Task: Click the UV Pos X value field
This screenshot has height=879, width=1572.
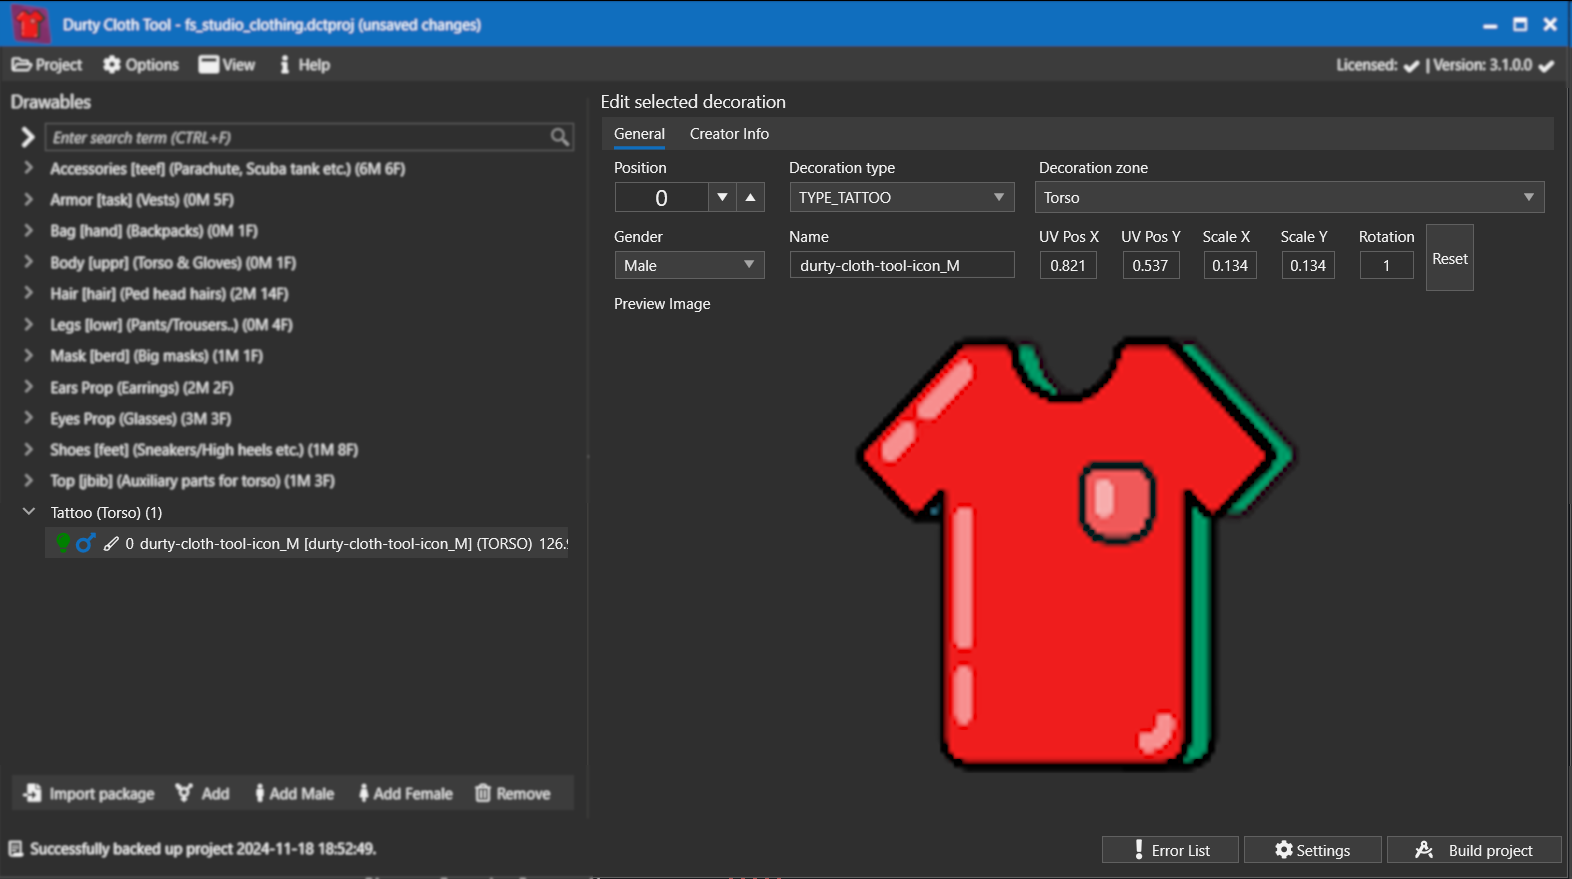Action: pos(1067,265)
